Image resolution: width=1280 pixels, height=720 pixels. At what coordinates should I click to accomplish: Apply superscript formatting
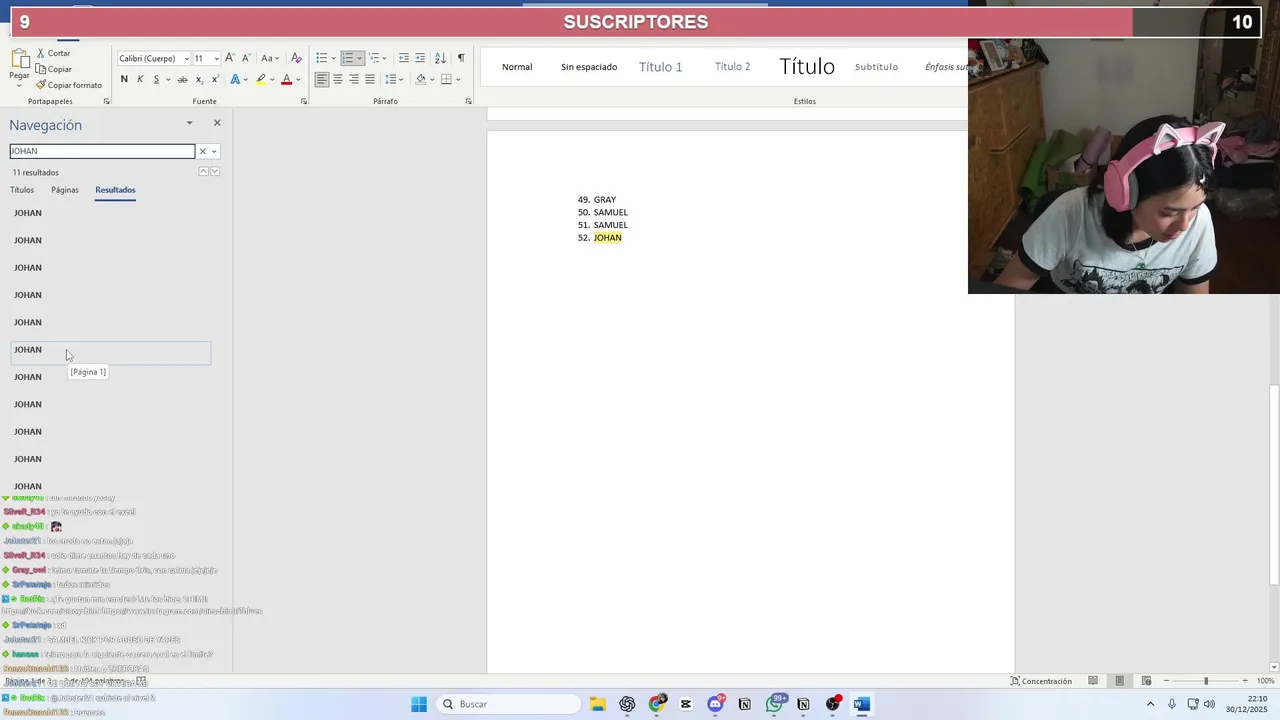click(215, 79)
